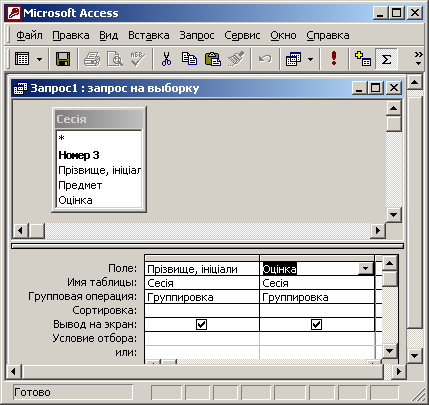The width and height of the screenshot is (429, 405).
Task: Open the Оцінка field dropdown arrow
Action: (x=366, y=268)
